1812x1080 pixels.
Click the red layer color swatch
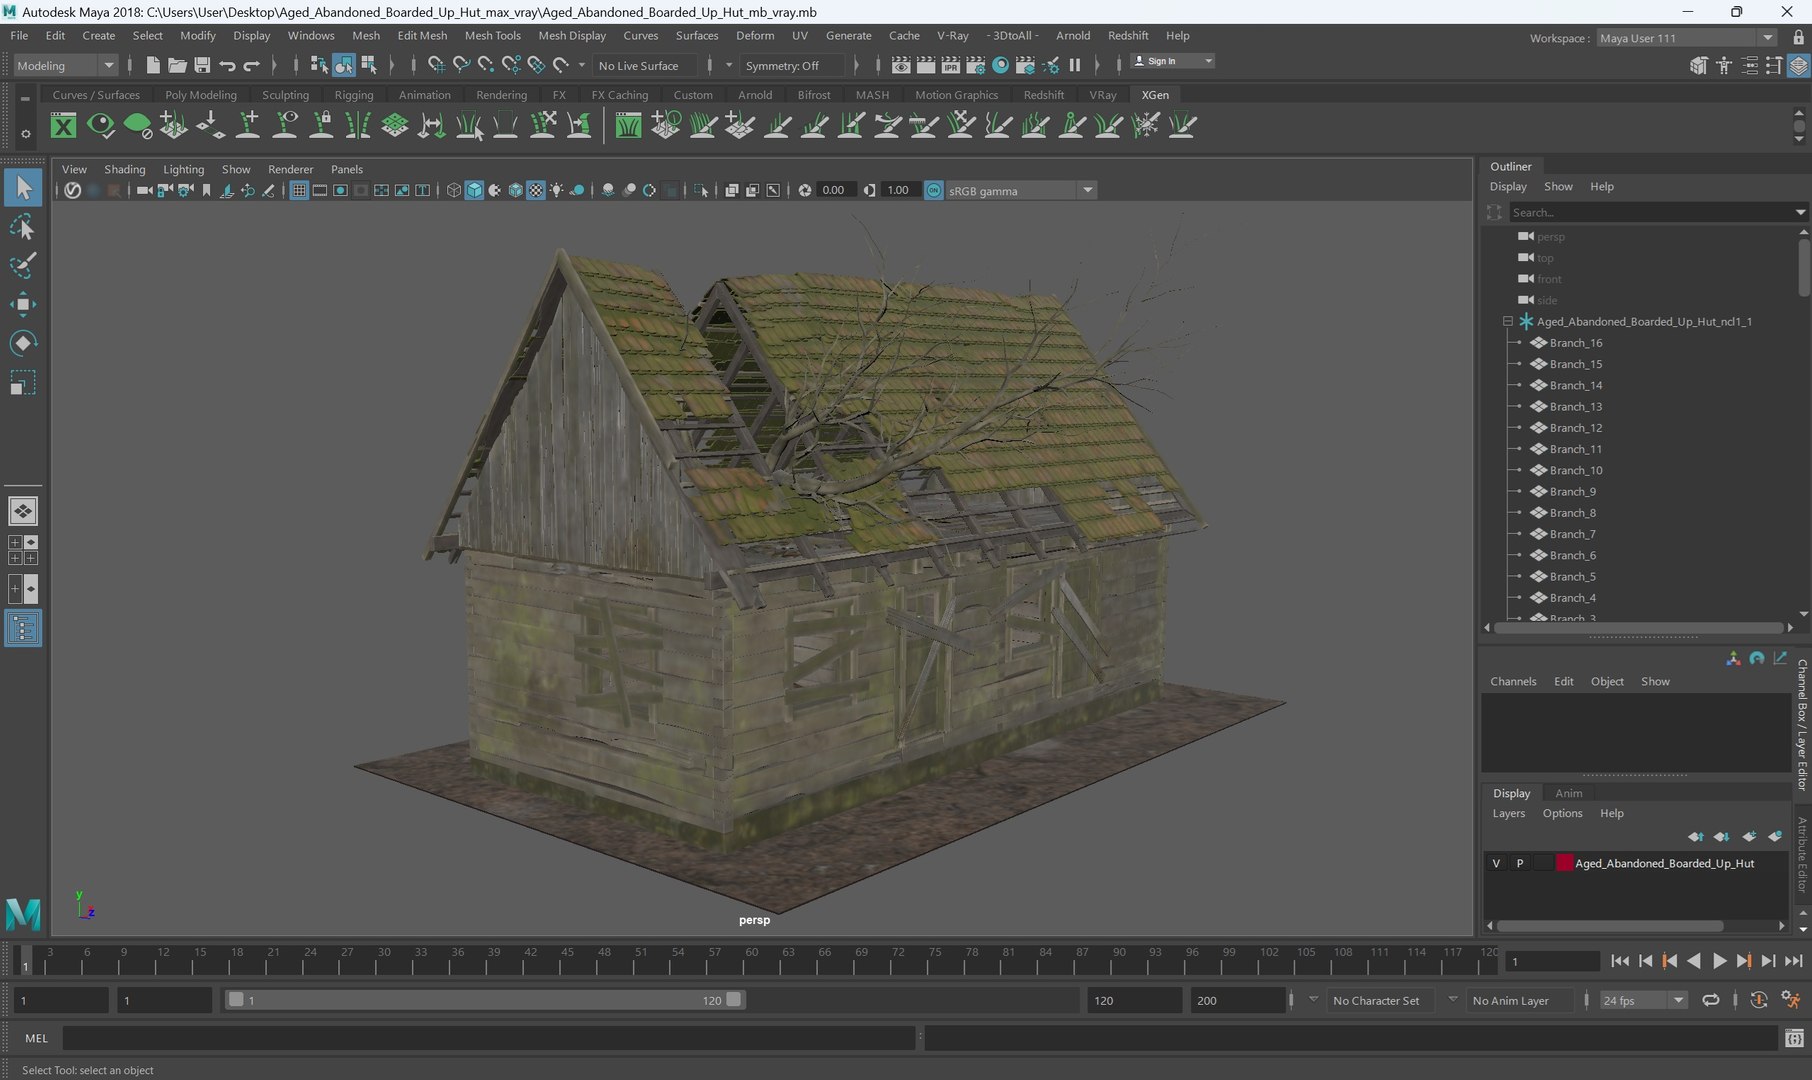coord(1564,863)
